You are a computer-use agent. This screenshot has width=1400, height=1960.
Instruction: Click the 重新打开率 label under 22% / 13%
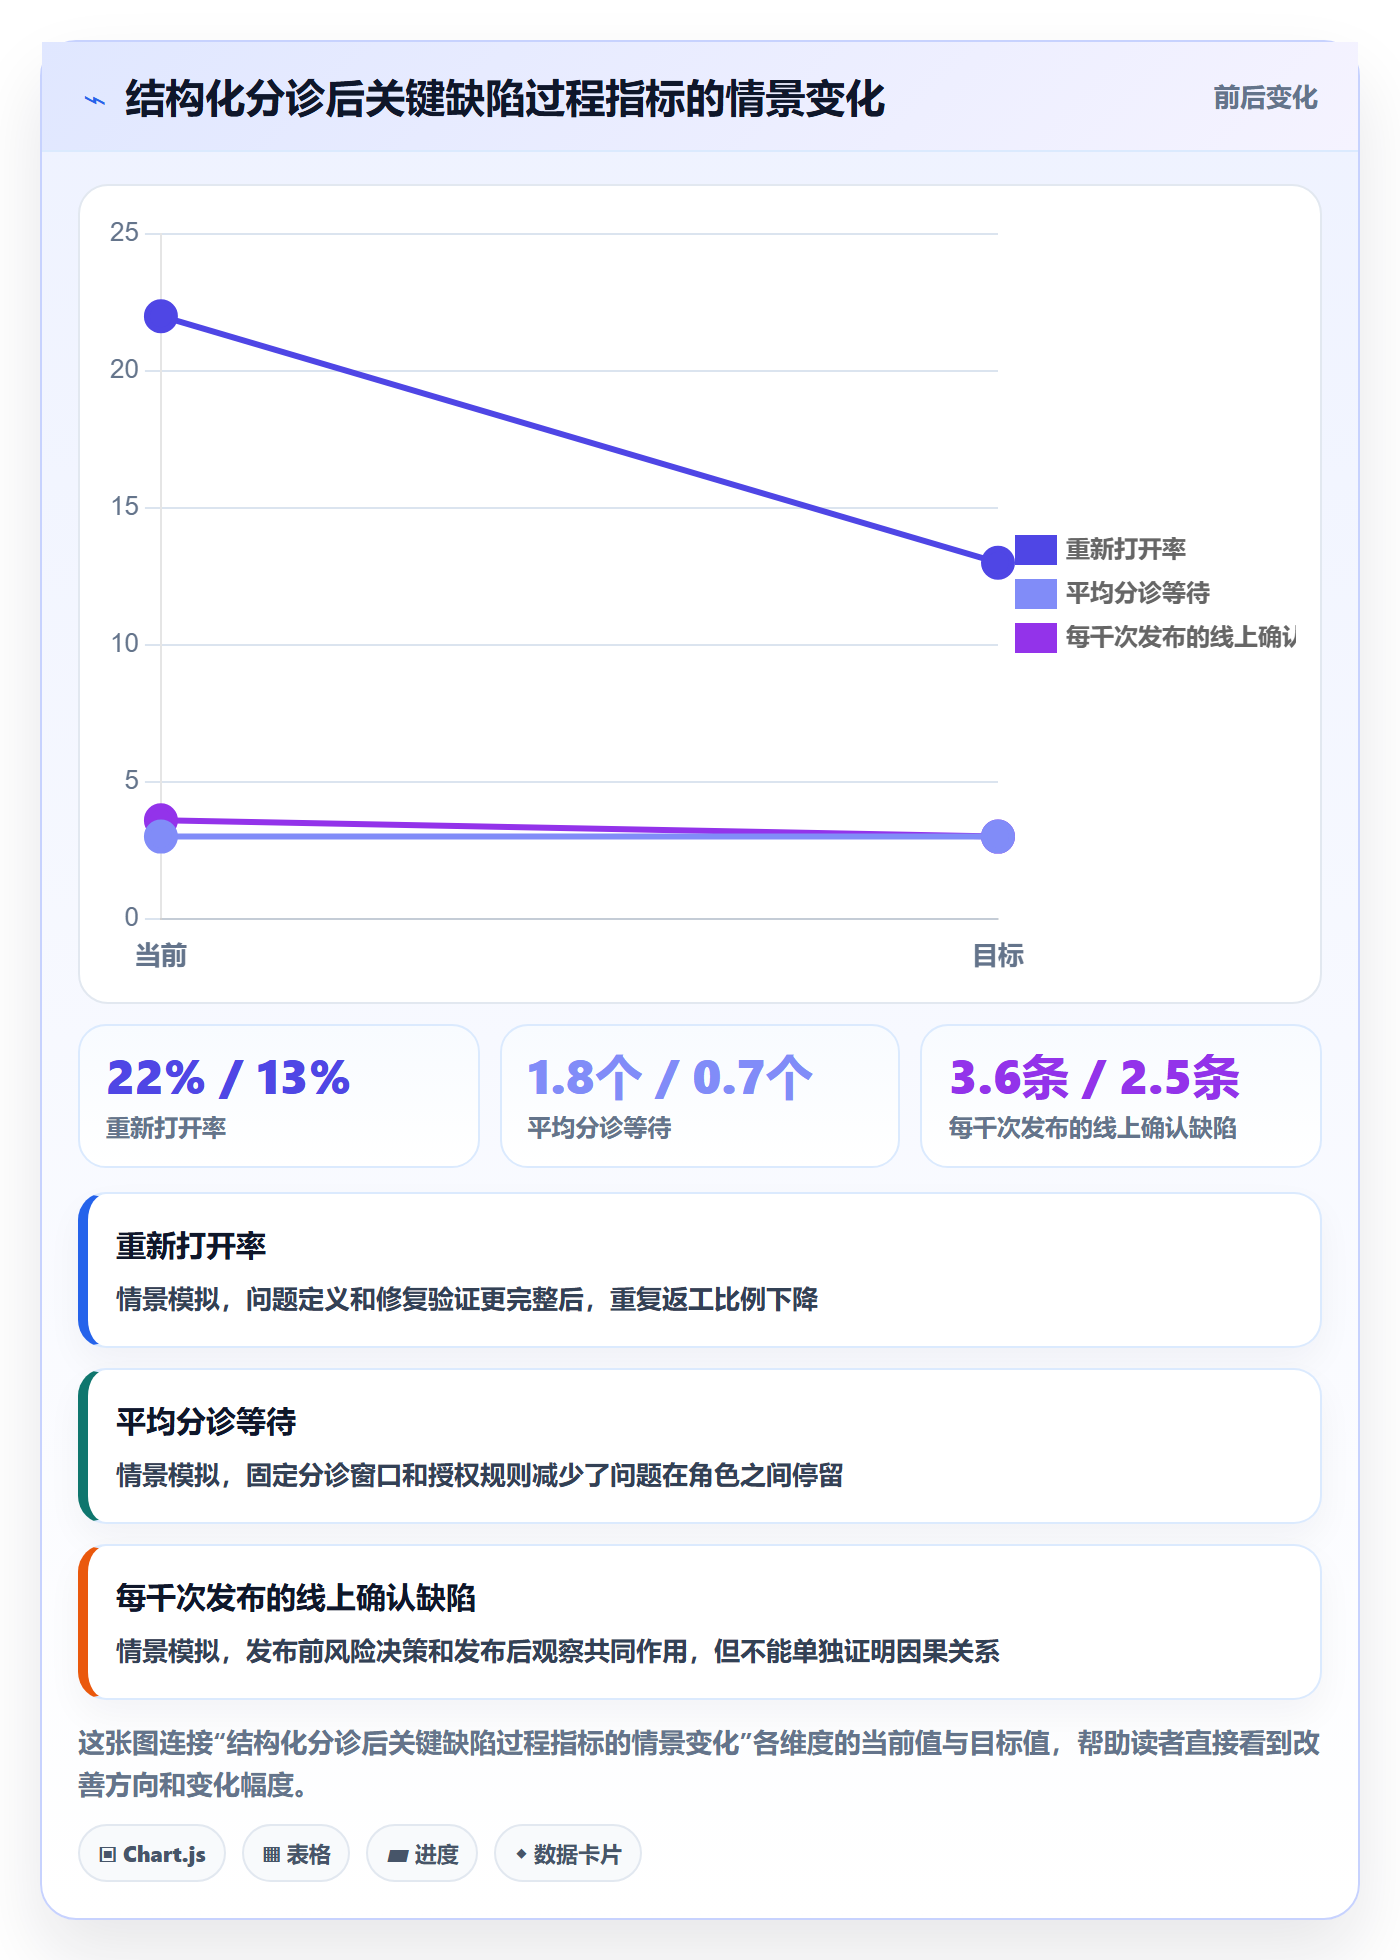pyautogui.click(x=166, y=1128)
